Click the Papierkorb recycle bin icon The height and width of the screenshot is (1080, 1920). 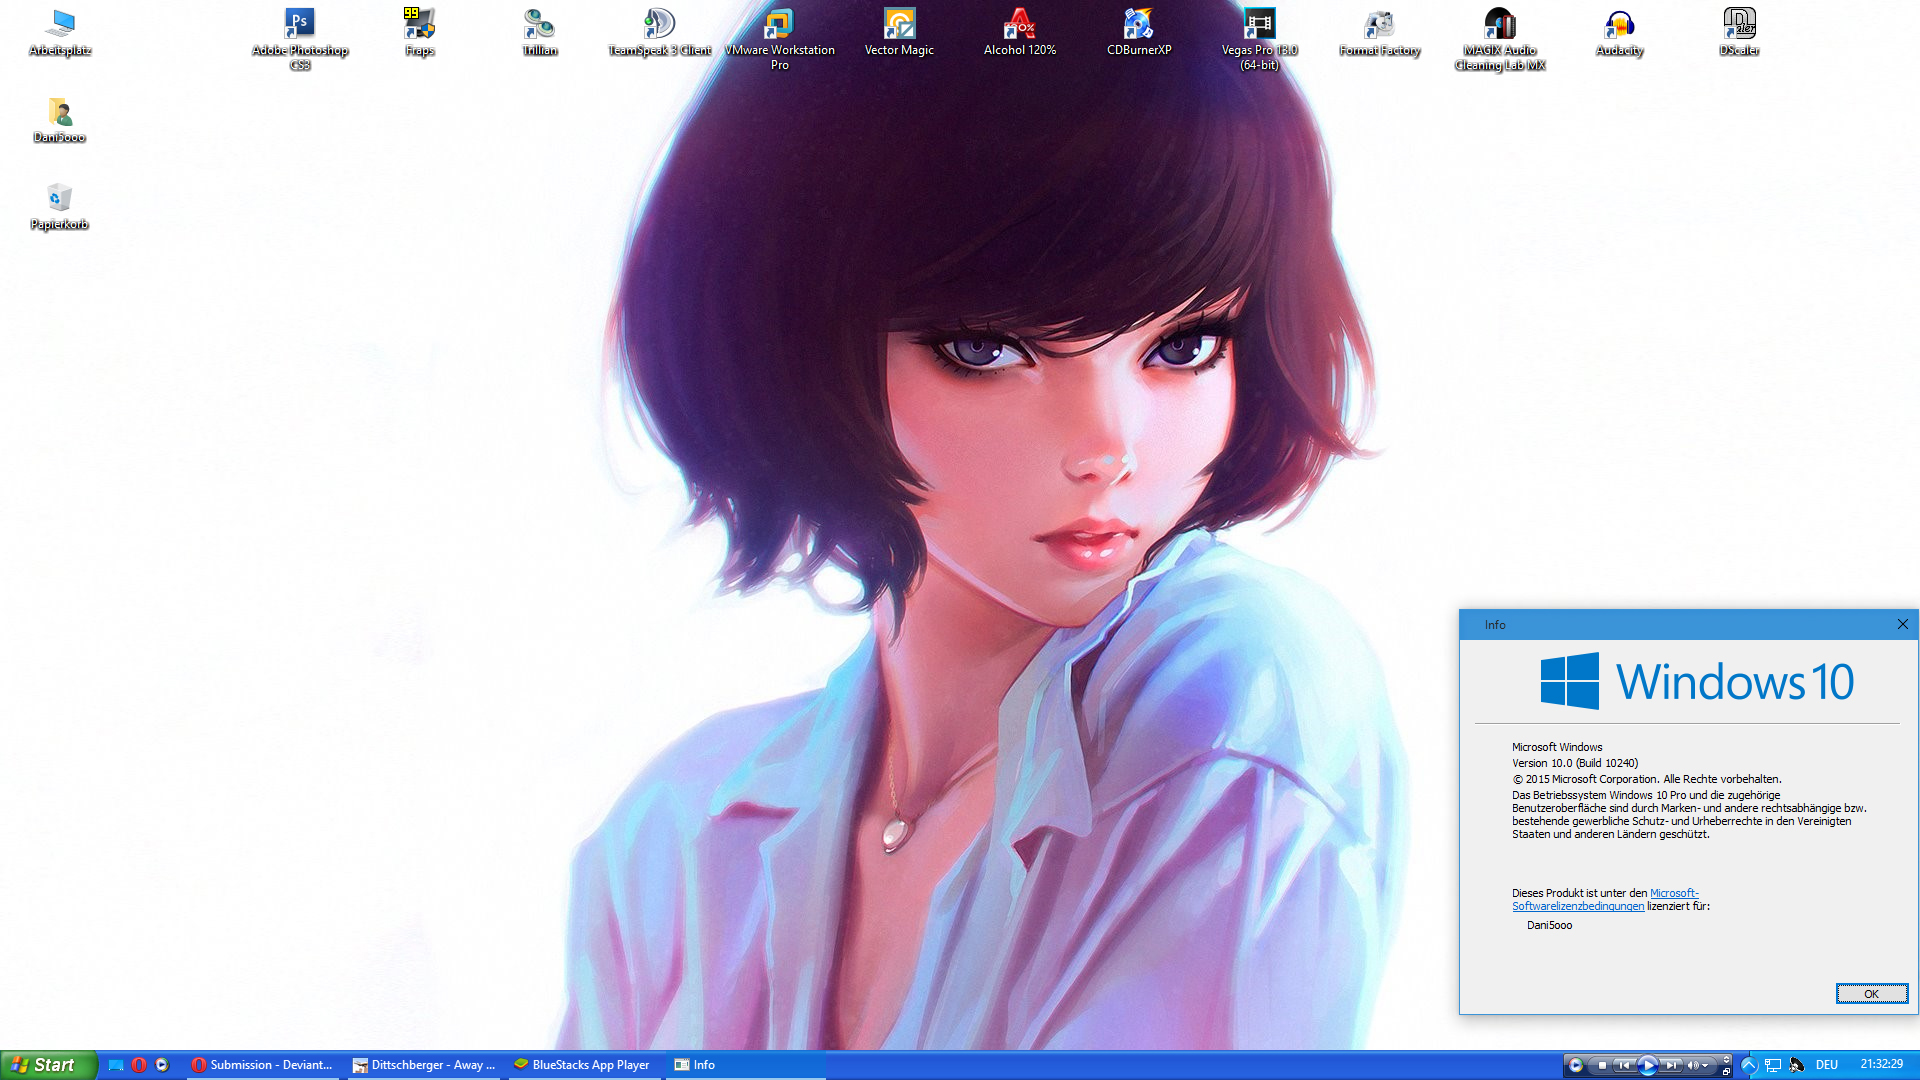tap(60, 207)
